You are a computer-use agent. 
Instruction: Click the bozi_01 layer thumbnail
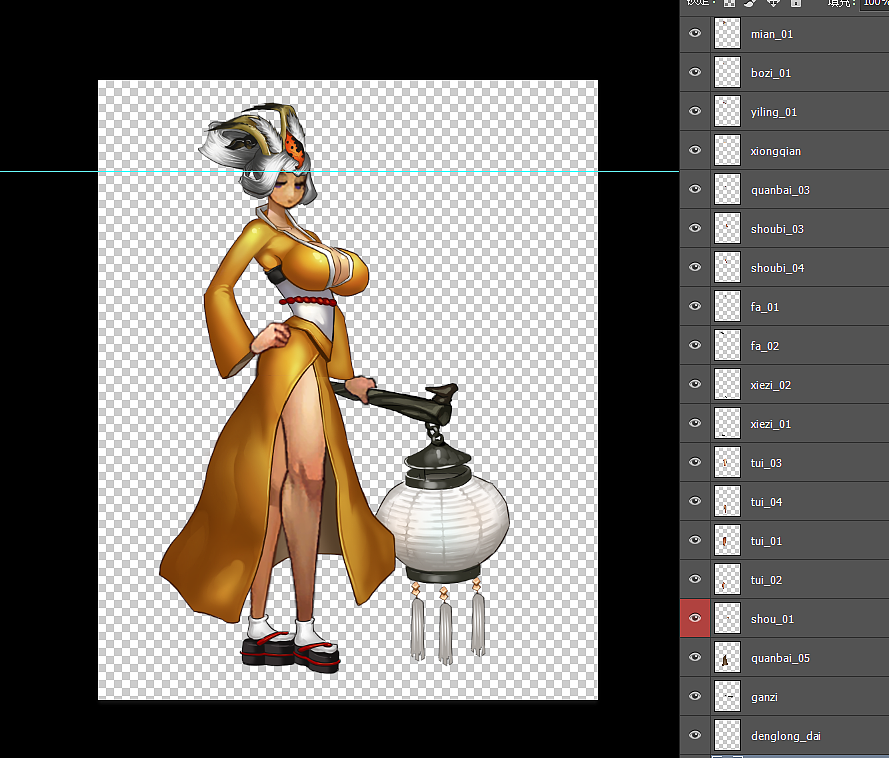727,73
